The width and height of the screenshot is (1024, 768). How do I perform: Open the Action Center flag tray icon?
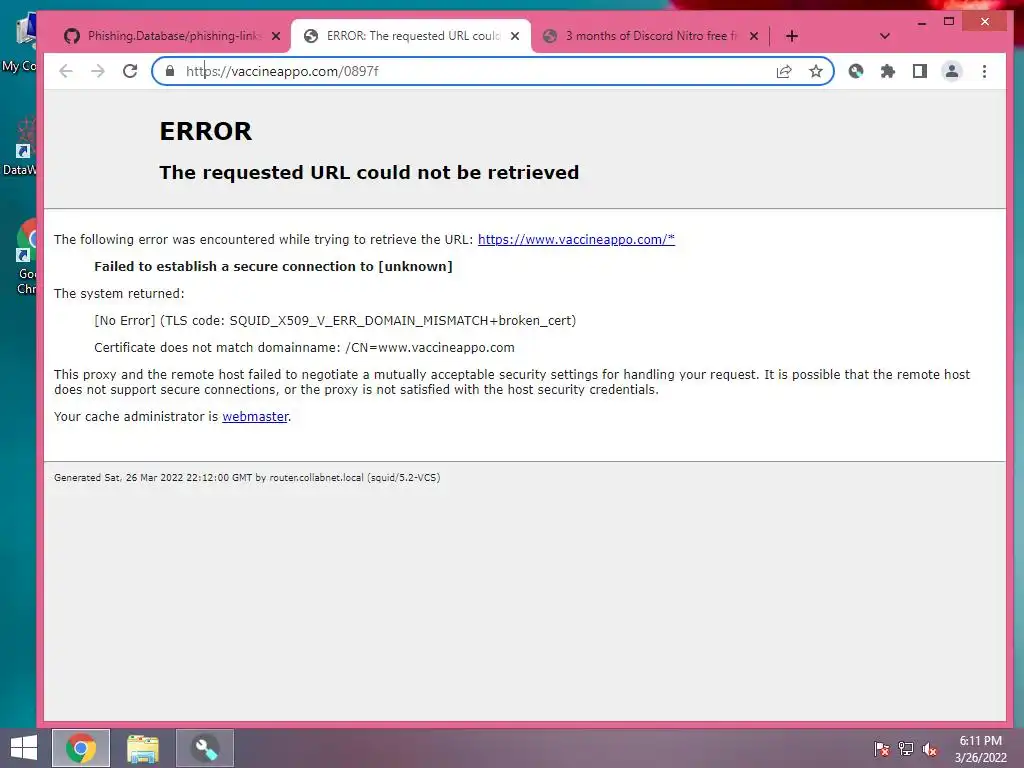tap(881, 749)
